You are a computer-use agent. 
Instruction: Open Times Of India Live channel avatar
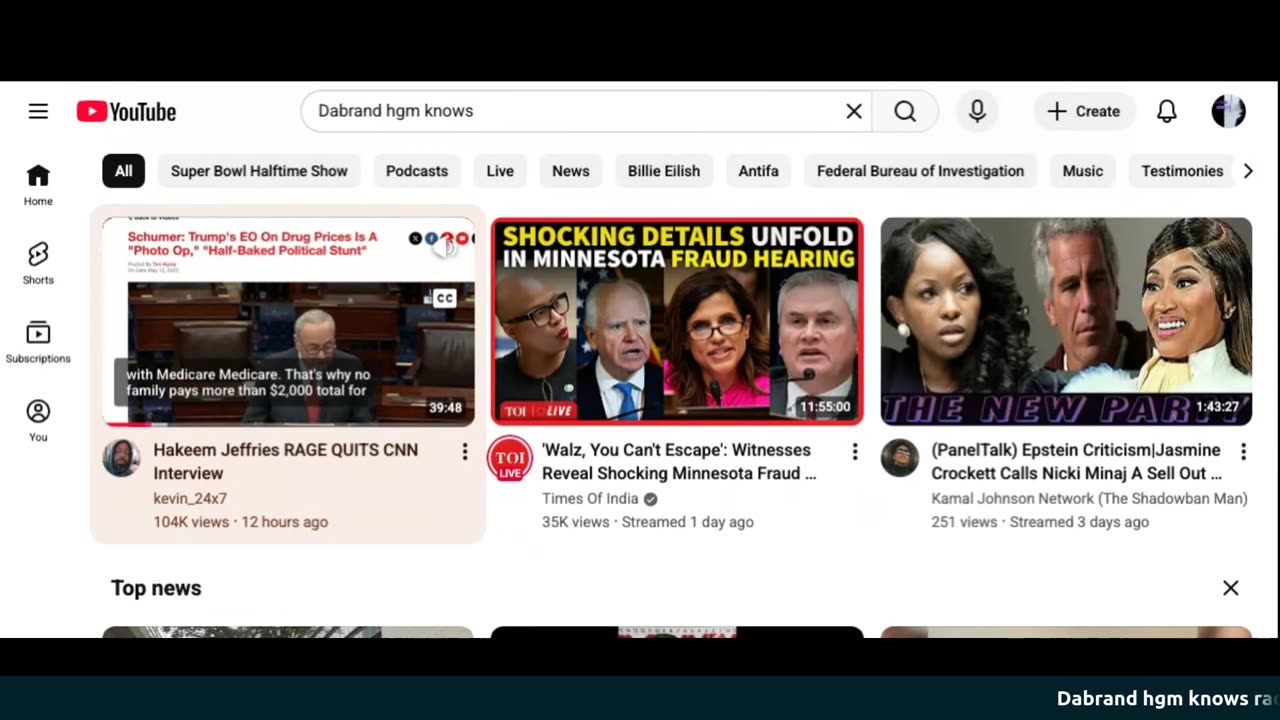pyautogui.click(x=510, y=458)
